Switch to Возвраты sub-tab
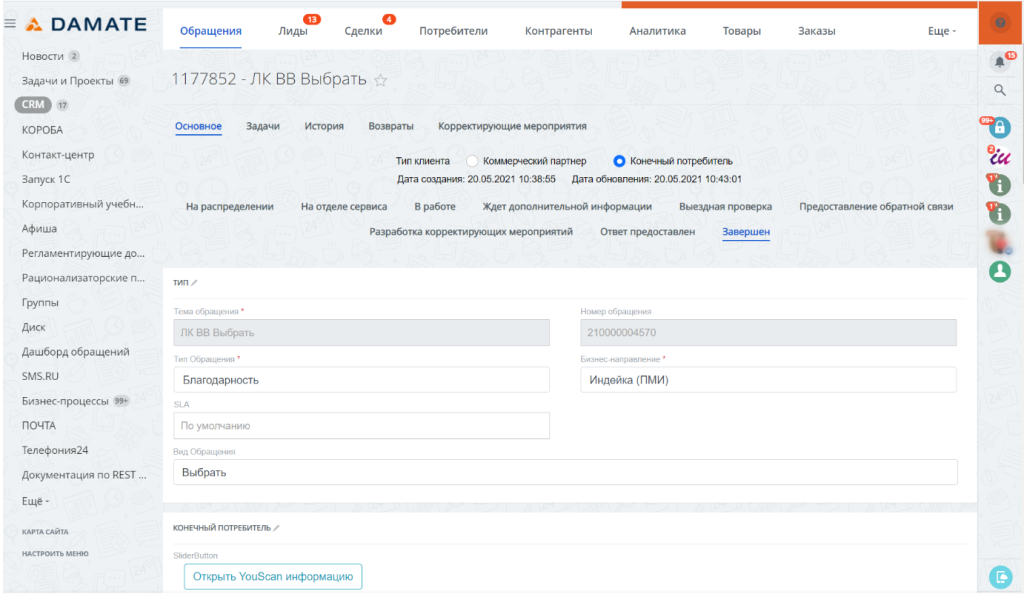This screenshot has height=594, width=1024. click(391, 126)
